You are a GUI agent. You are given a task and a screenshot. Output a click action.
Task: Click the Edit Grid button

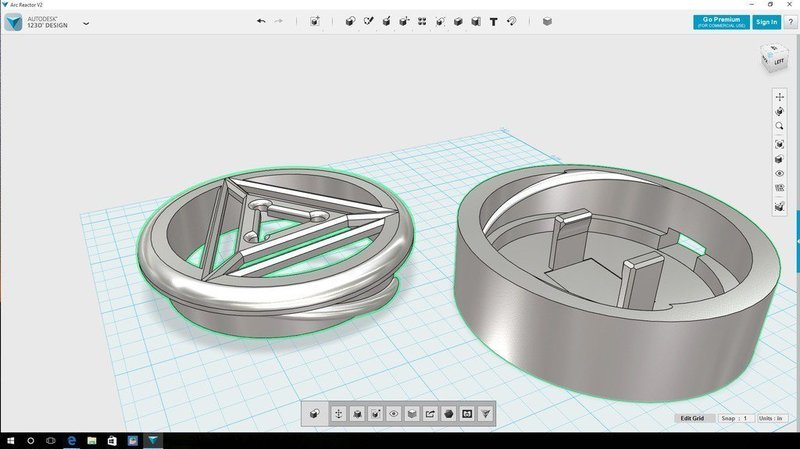tap(692, 418)
